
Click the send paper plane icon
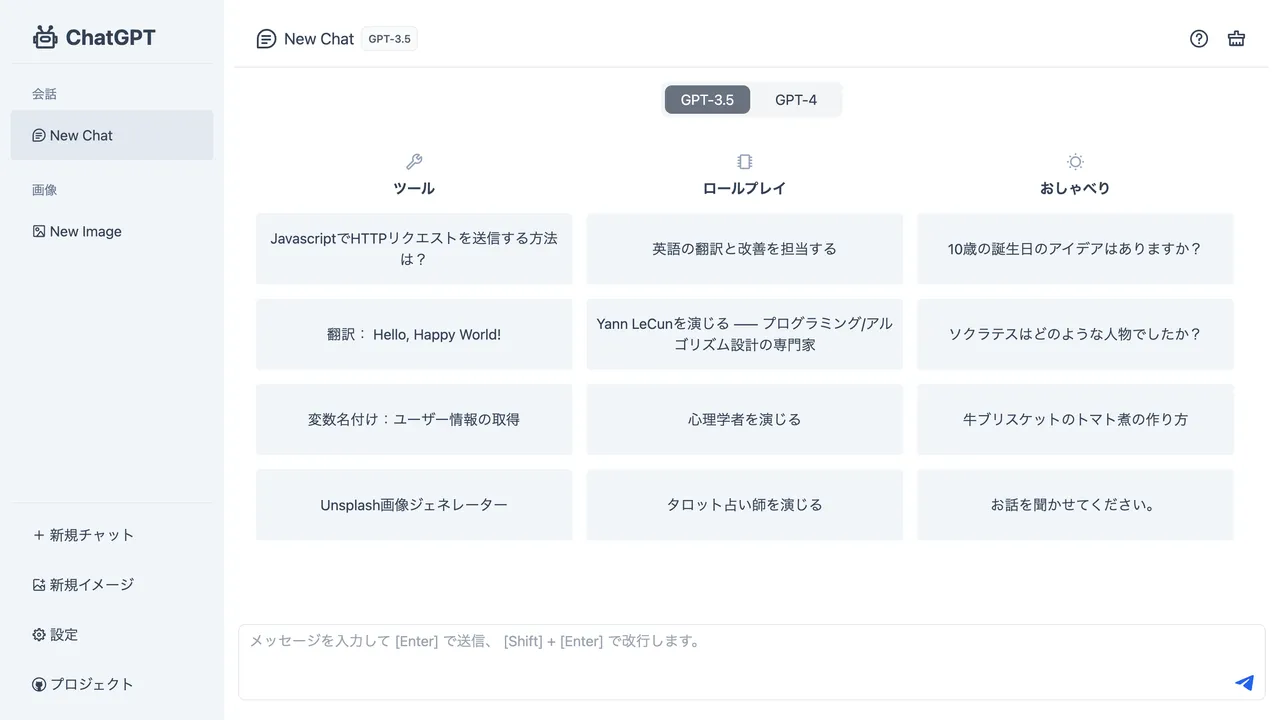pyautogui.click(x=1244, y=683)
